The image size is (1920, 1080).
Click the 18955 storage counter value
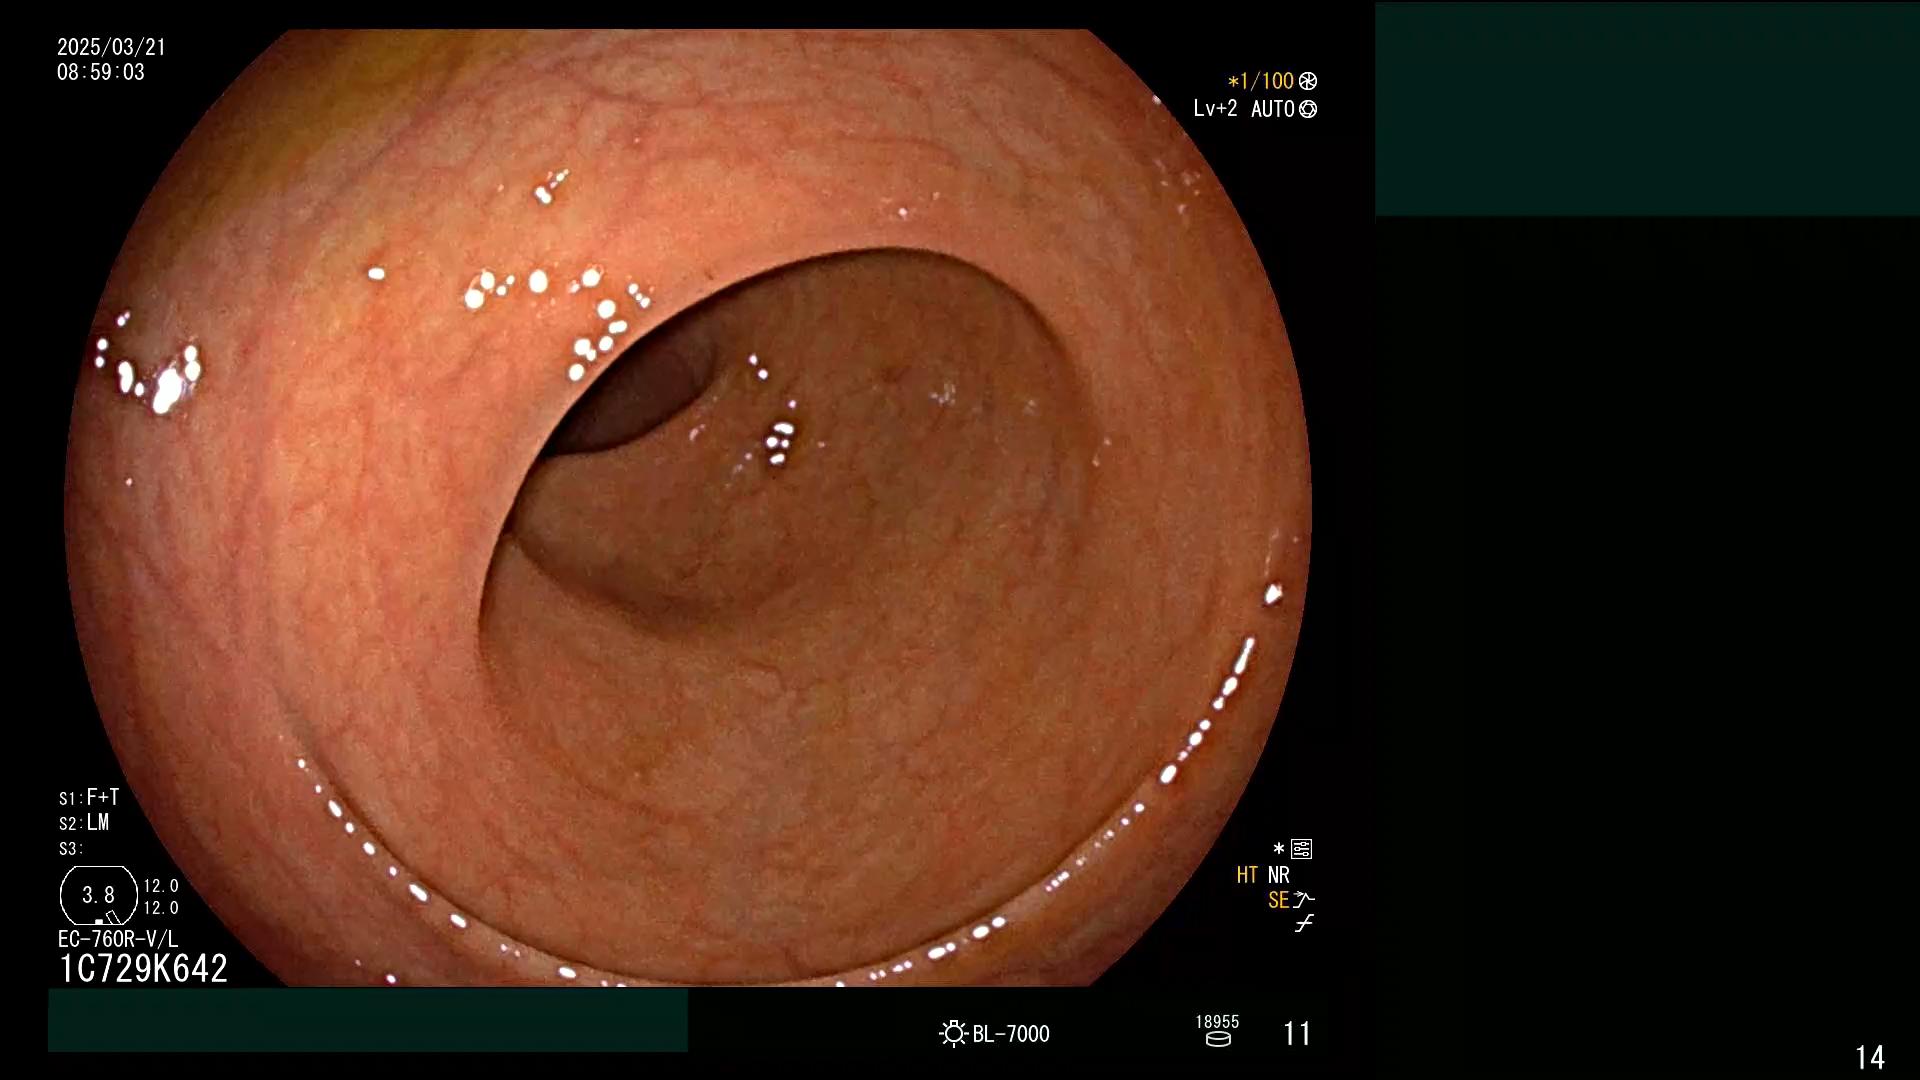(1217, 1022)
